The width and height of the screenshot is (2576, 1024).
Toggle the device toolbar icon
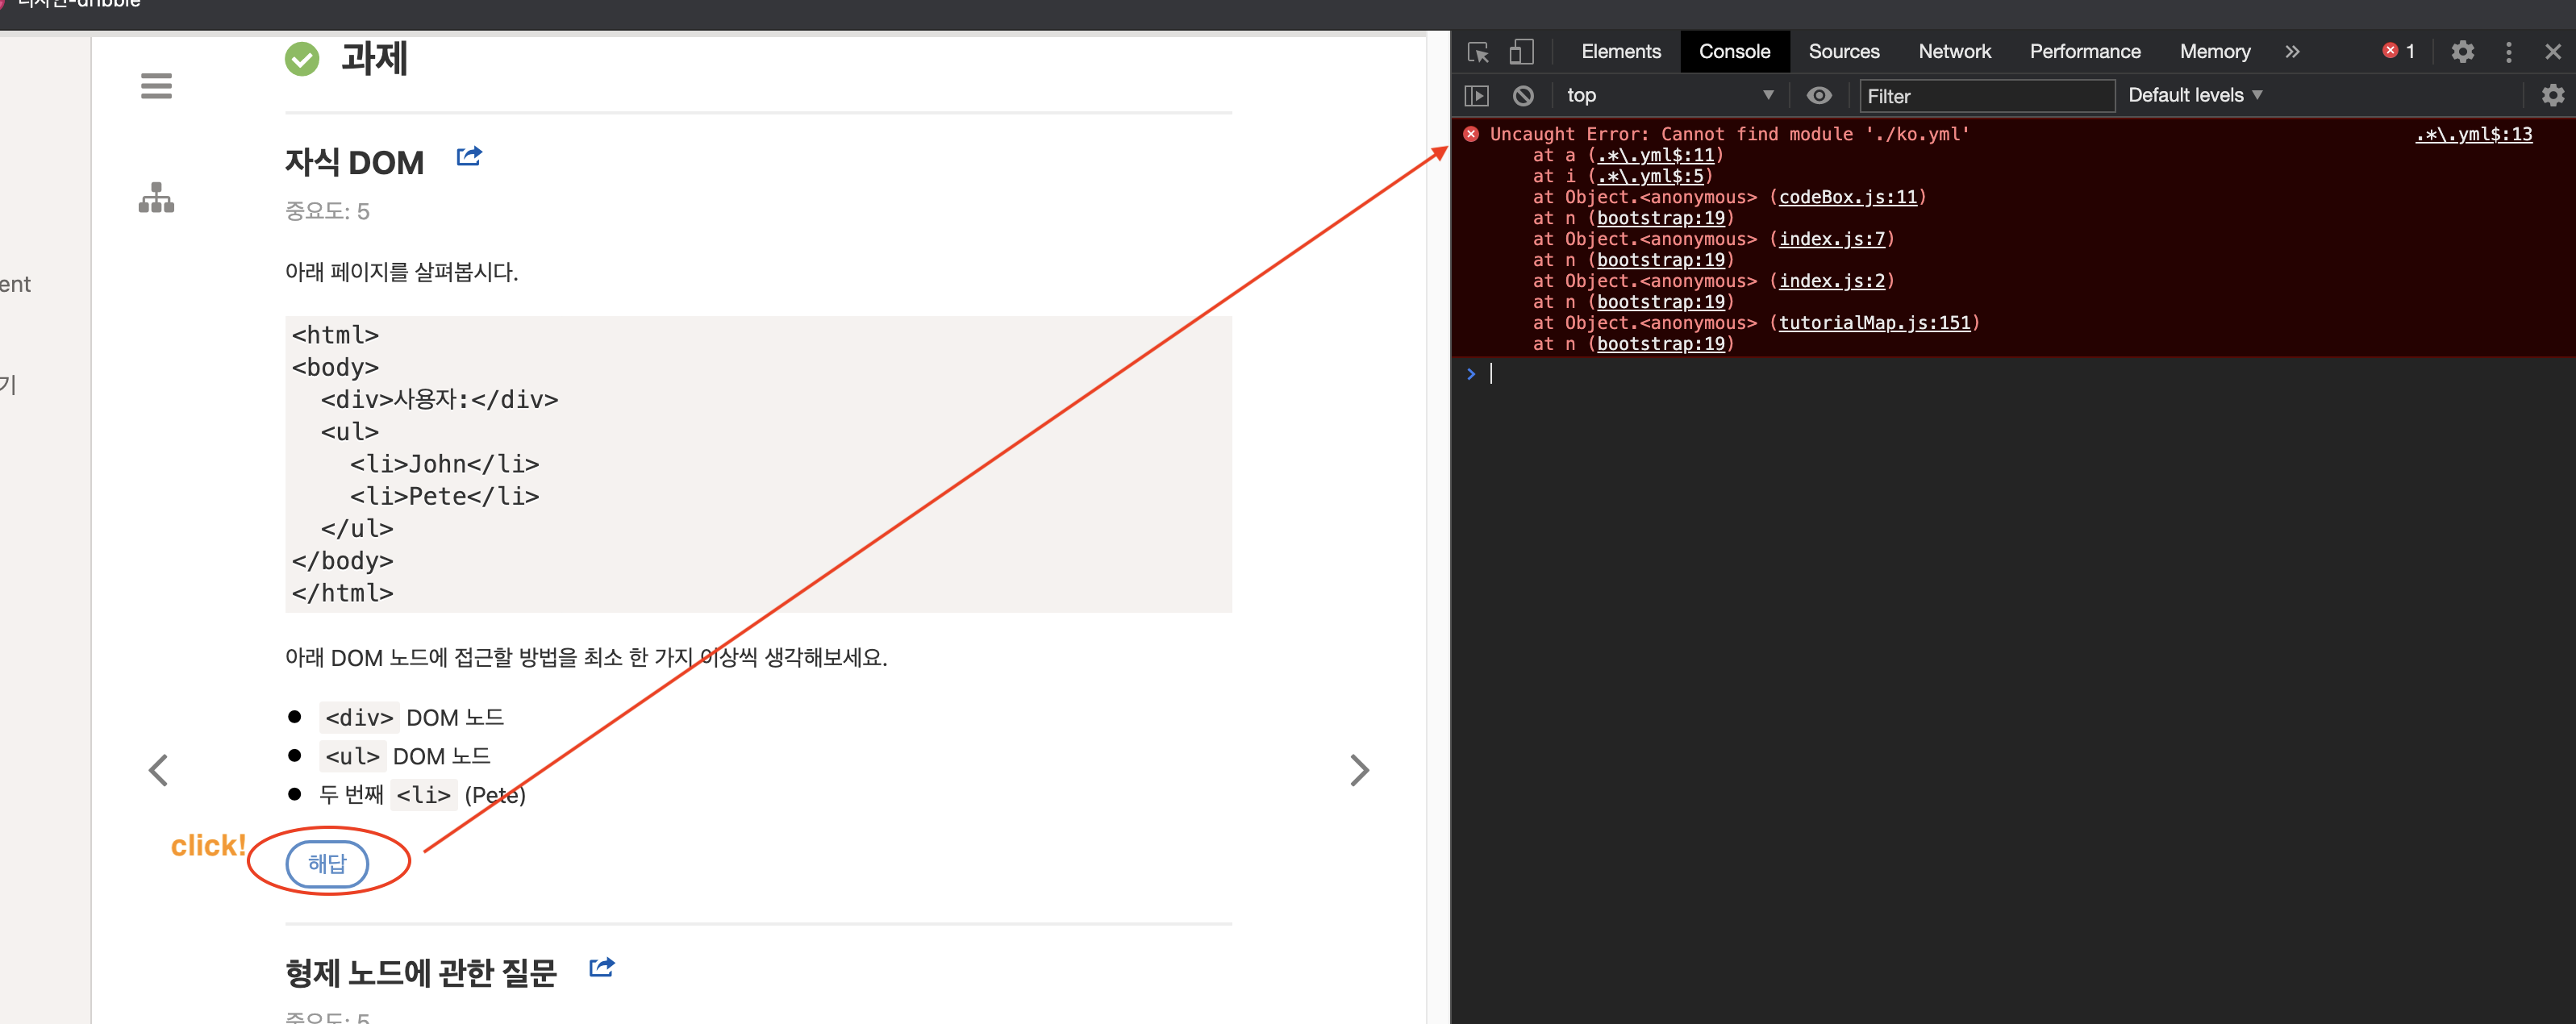click(1521, 52)
